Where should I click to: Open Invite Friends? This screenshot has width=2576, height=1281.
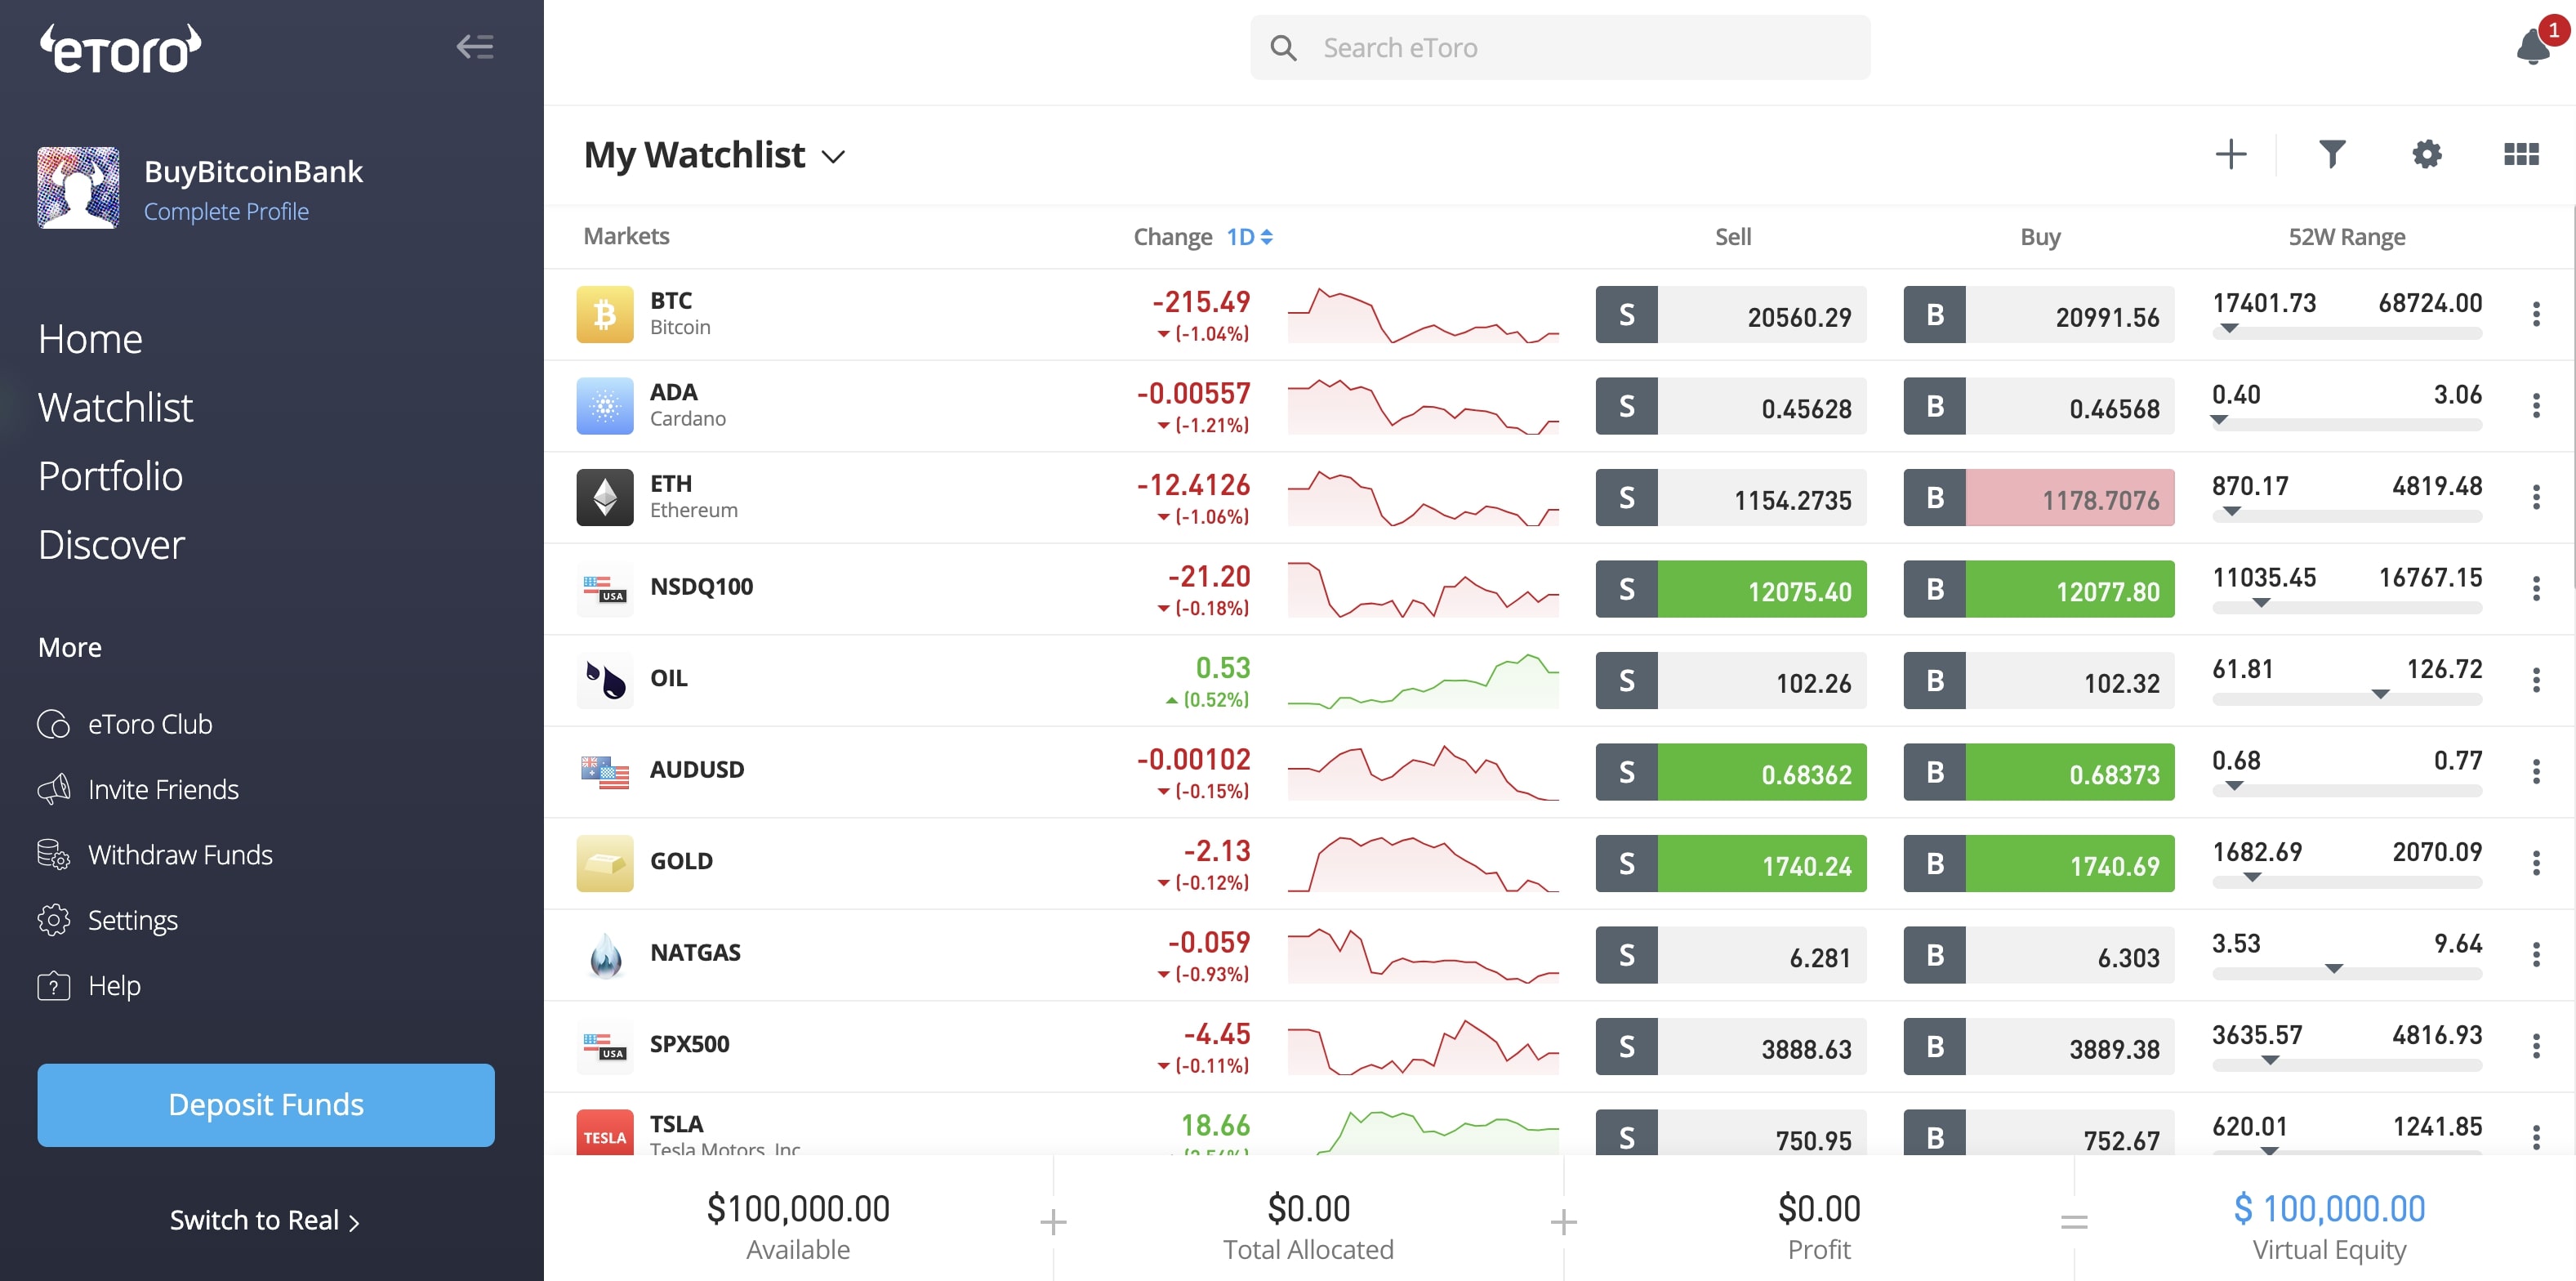coord(138,790)
